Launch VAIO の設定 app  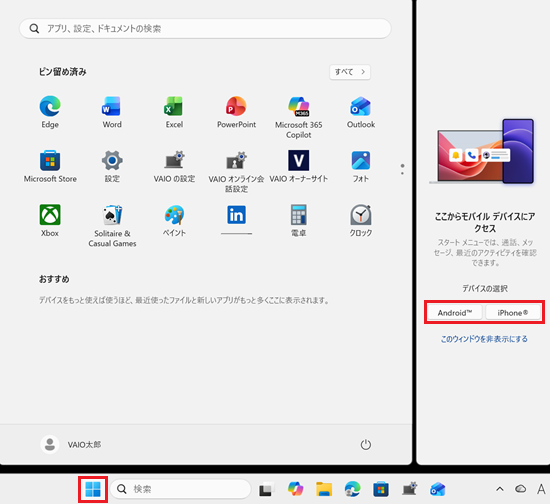pyautogui.click(x=174, y=167)
